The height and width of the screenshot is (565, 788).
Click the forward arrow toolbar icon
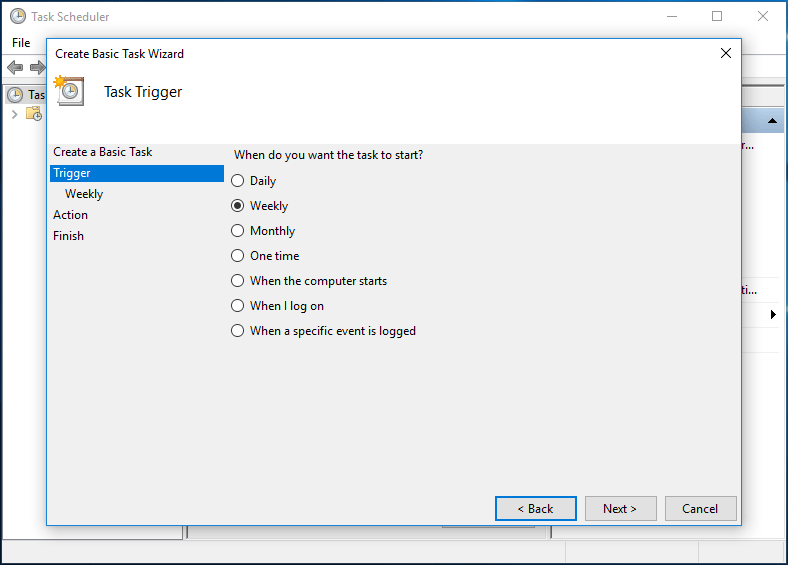[36, 67]
